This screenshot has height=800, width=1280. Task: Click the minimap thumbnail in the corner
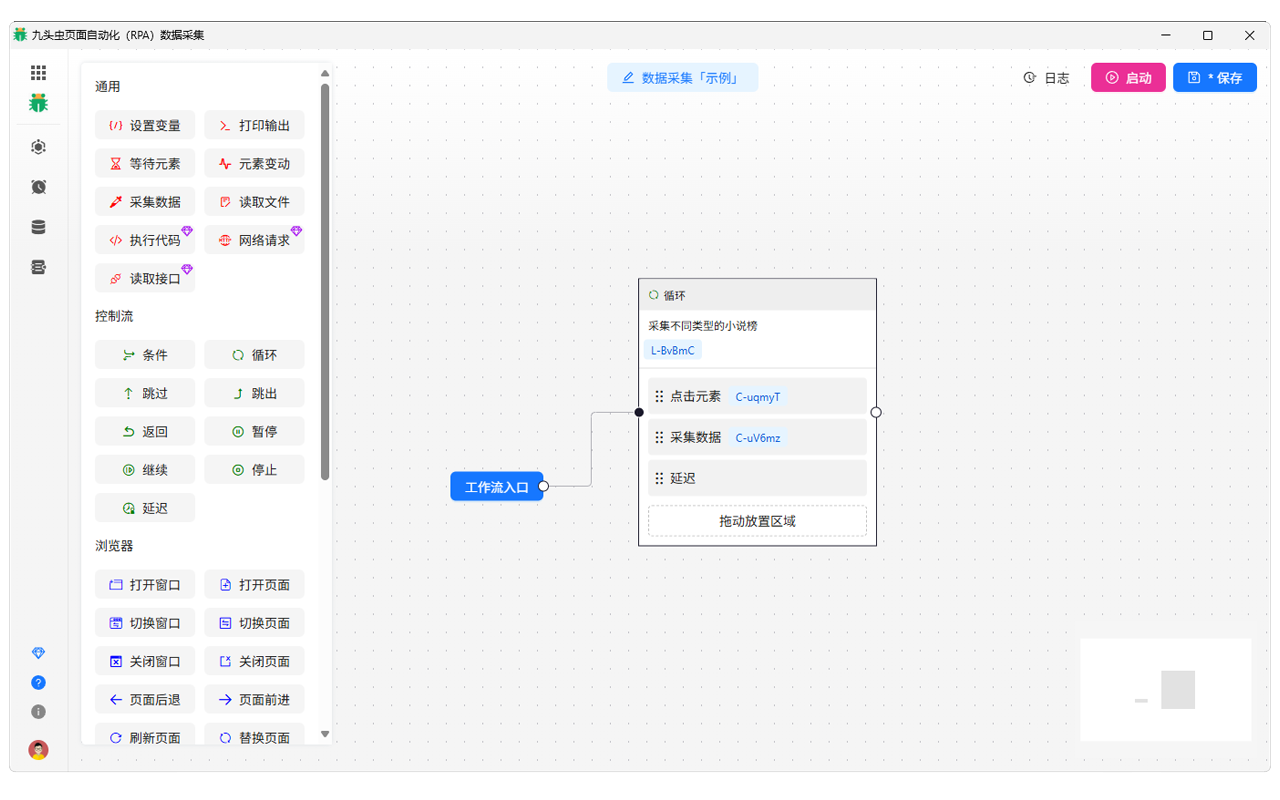pyautogui.click(x=1165, y=690)
